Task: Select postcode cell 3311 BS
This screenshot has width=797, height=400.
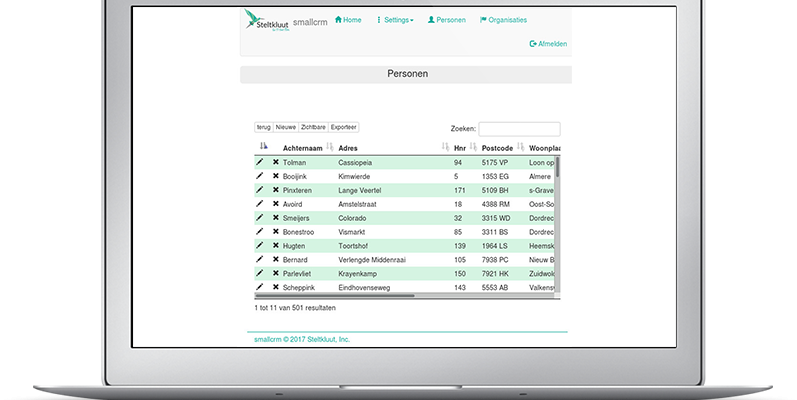Action: pyautogui.click(x=495, y=232)
